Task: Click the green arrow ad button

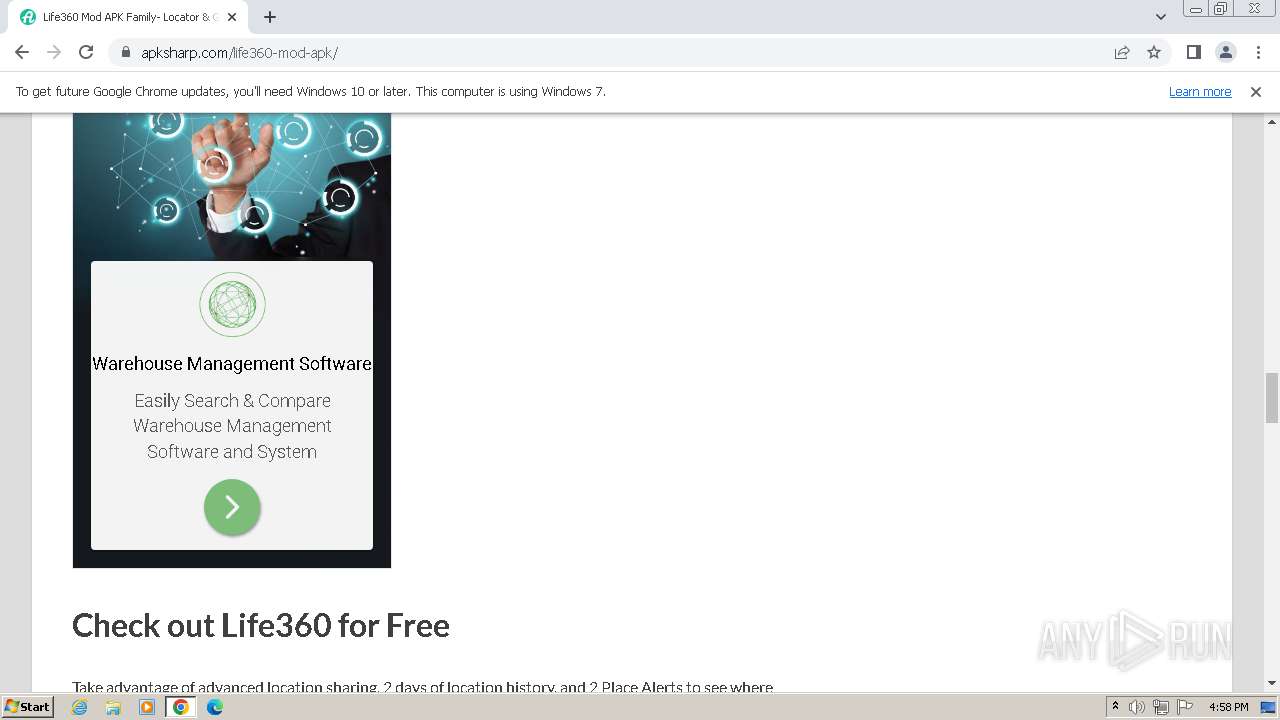Action: [x=232, y=507]
